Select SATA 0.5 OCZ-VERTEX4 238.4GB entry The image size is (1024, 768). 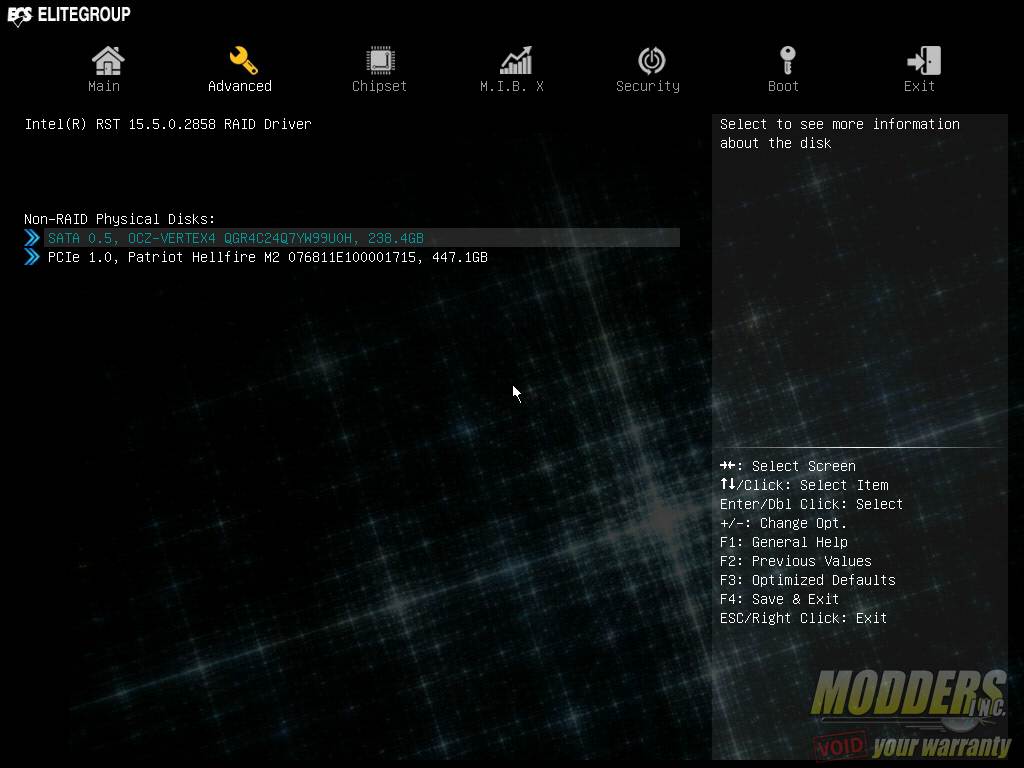pos(362,238)
